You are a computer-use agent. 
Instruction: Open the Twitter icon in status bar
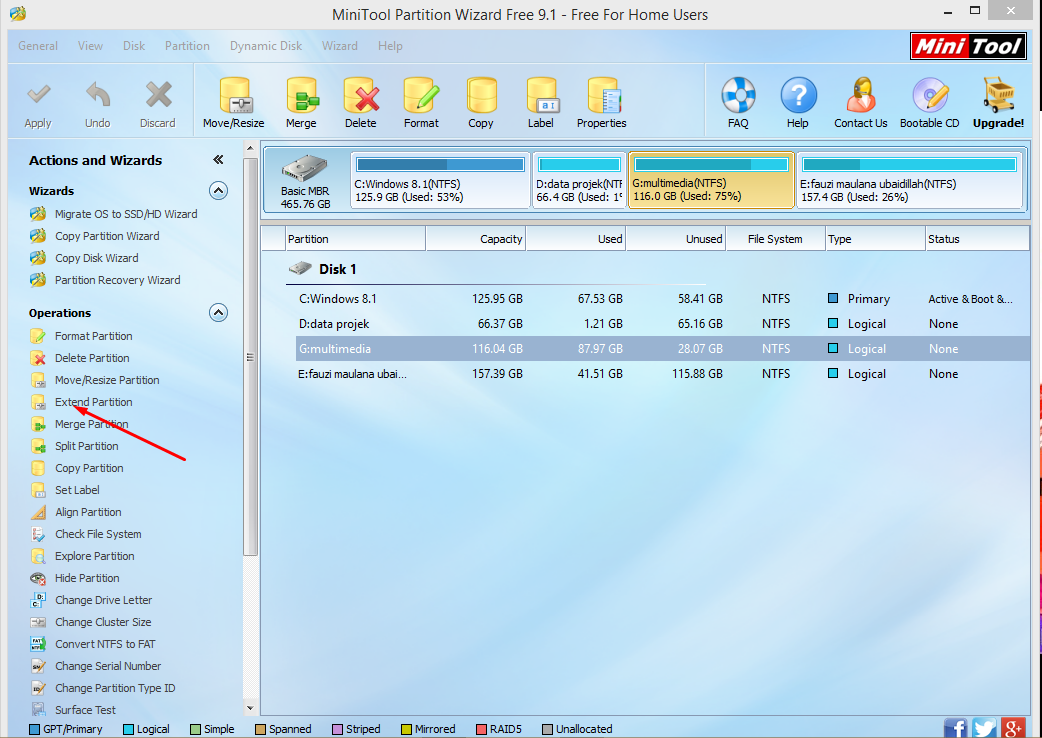click(x=984, y=728)
